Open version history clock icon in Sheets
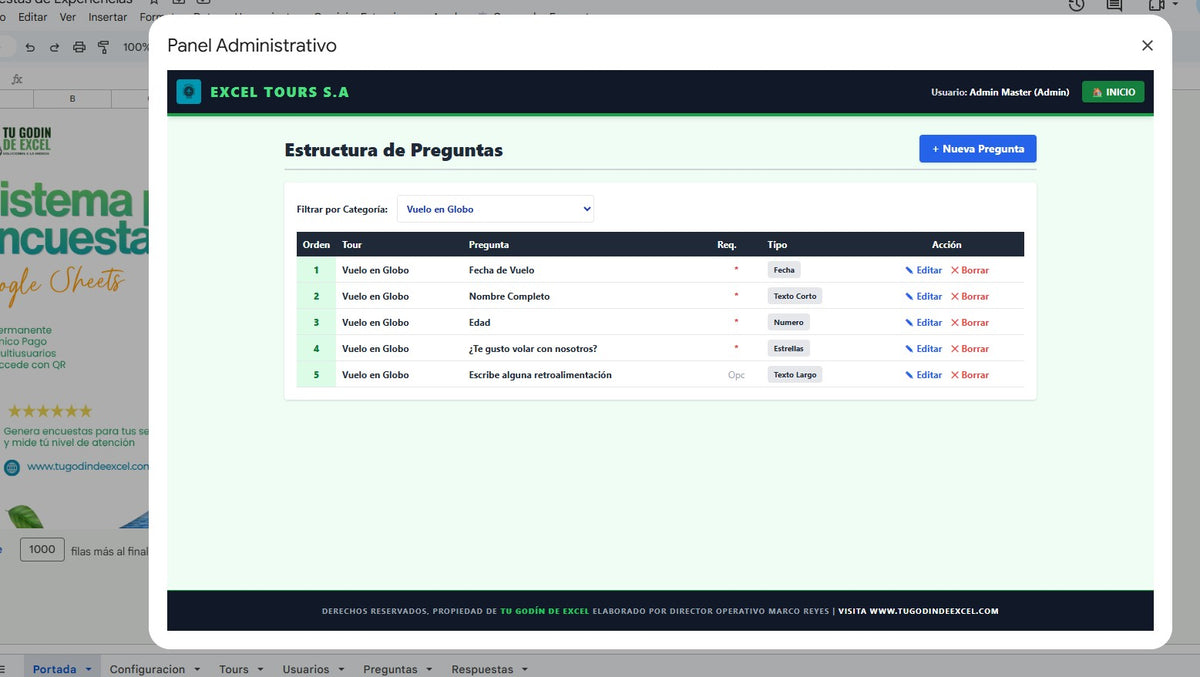Screen dimensions: 1200x677 (1076, 5)
